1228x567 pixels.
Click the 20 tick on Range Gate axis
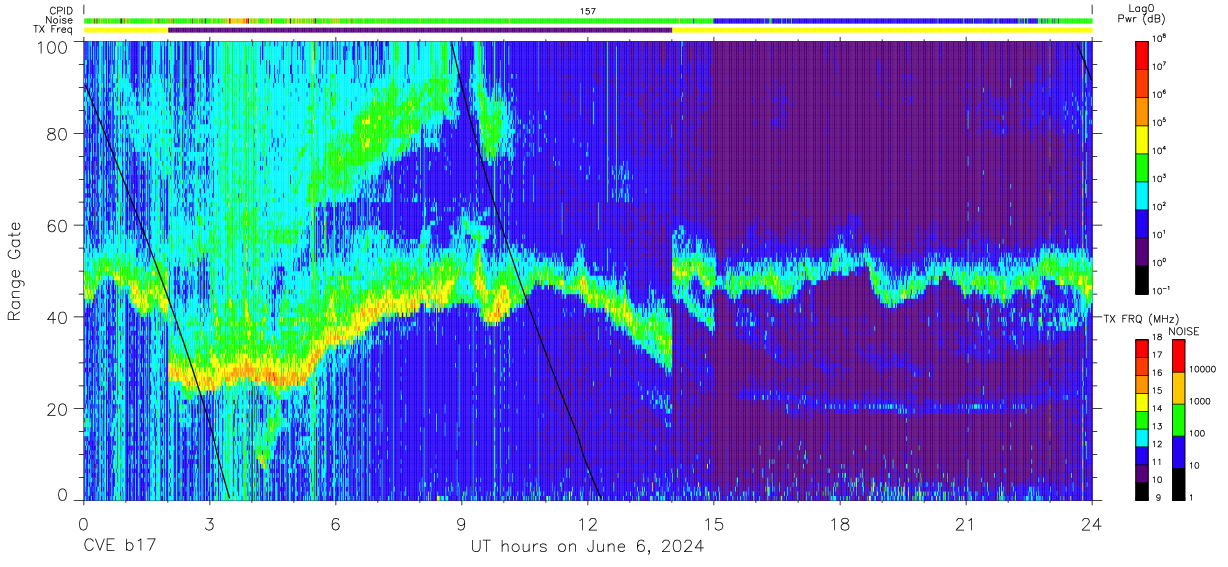click(x=58, y=408)
